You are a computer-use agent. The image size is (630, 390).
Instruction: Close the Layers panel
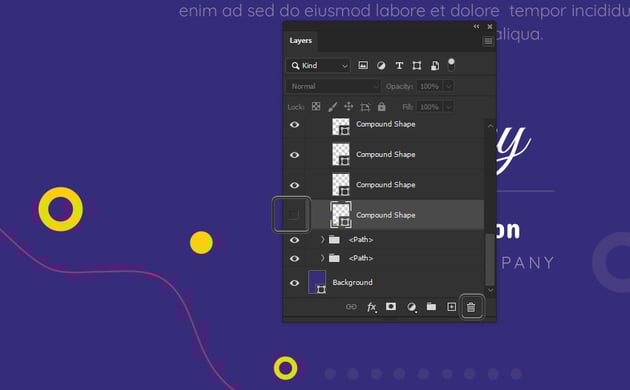pyautogui.click(x=490, y=27)
